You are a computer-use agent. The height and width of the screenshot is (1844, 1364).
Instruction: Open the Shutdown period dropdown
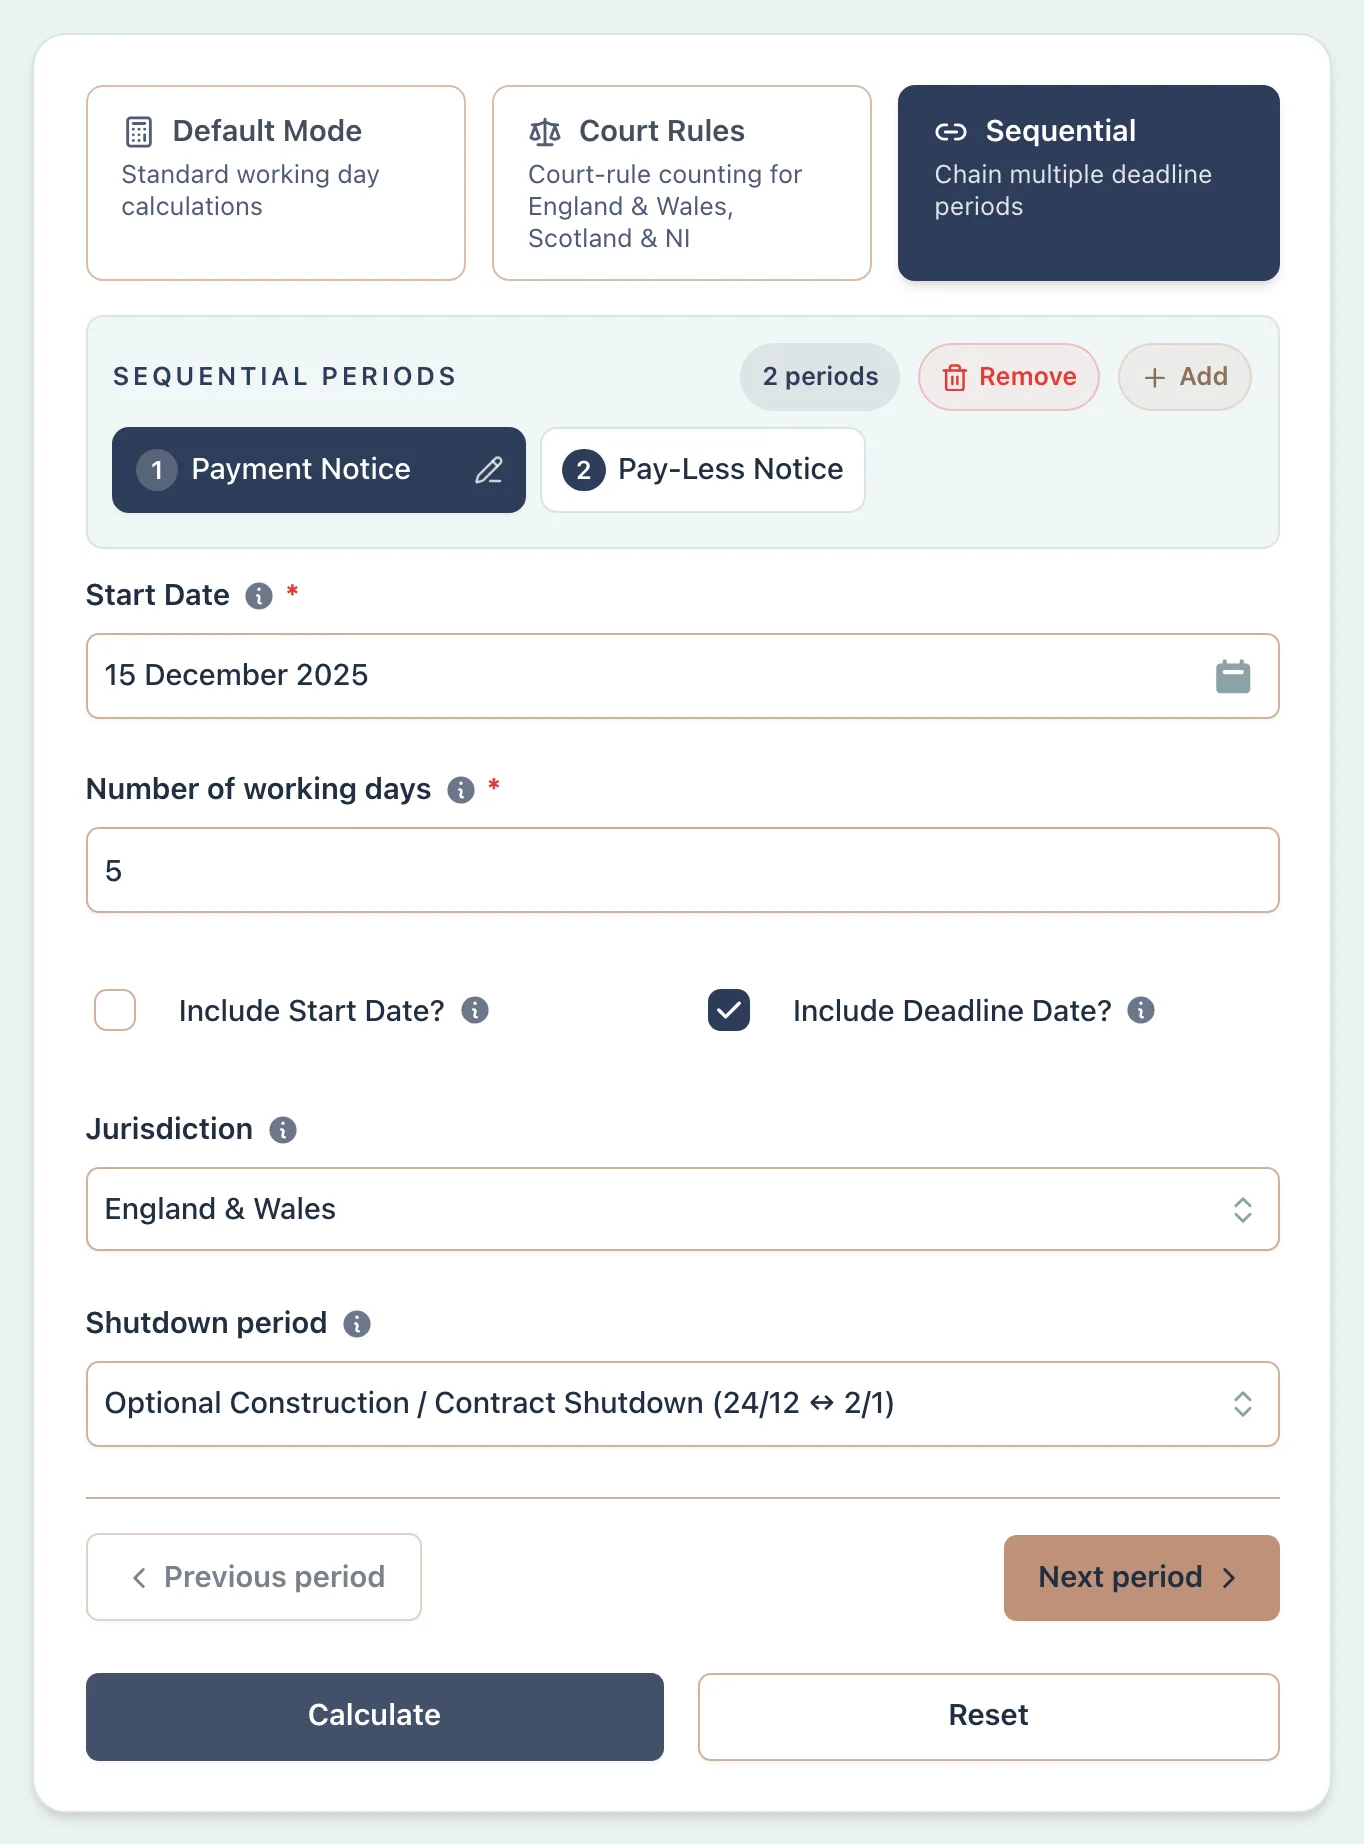[x=683, y=1403]
